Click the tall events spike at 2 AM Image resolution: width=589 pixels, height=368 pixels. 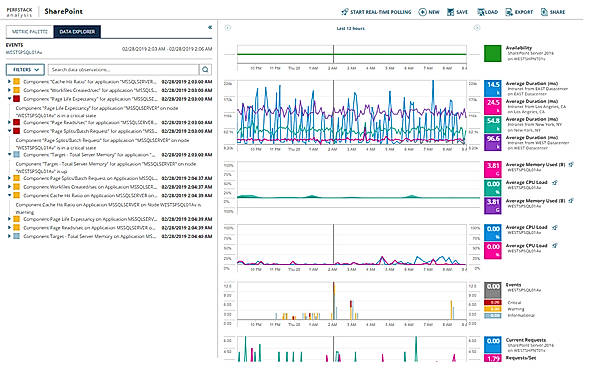(334, 300)
